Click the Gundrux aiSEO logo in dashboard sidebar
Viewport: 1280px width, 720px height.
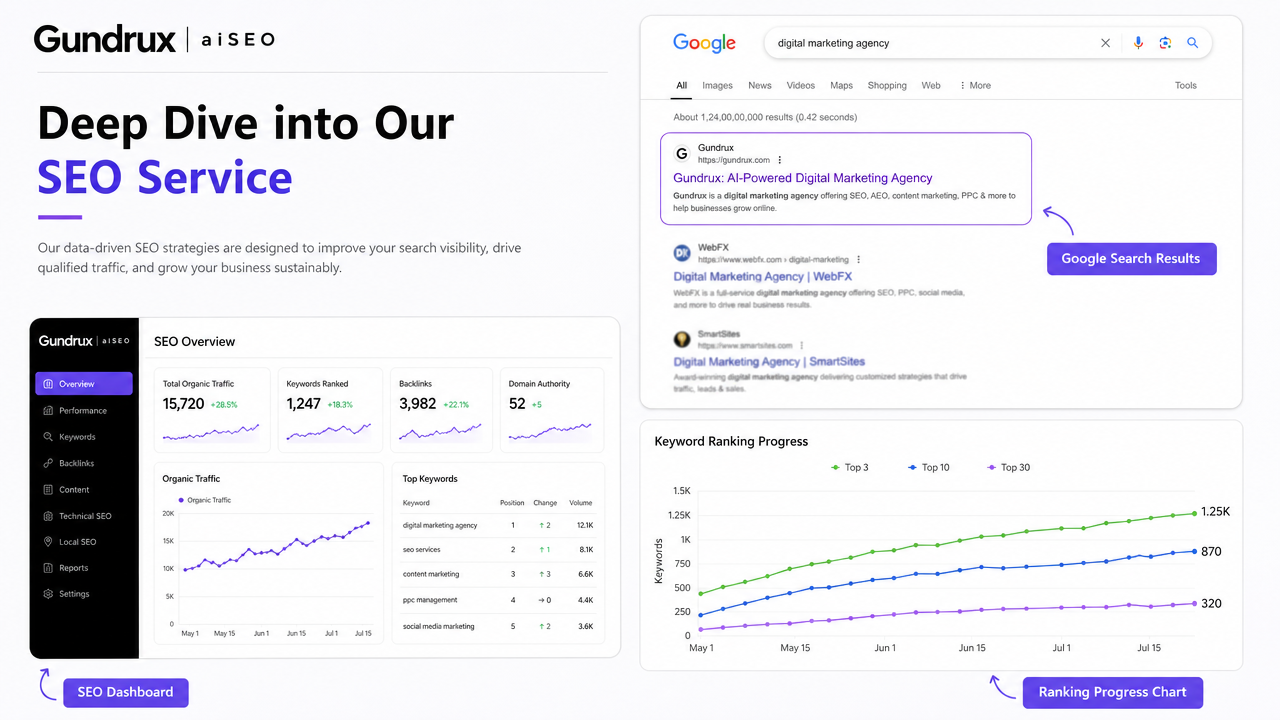pos(84,341)
